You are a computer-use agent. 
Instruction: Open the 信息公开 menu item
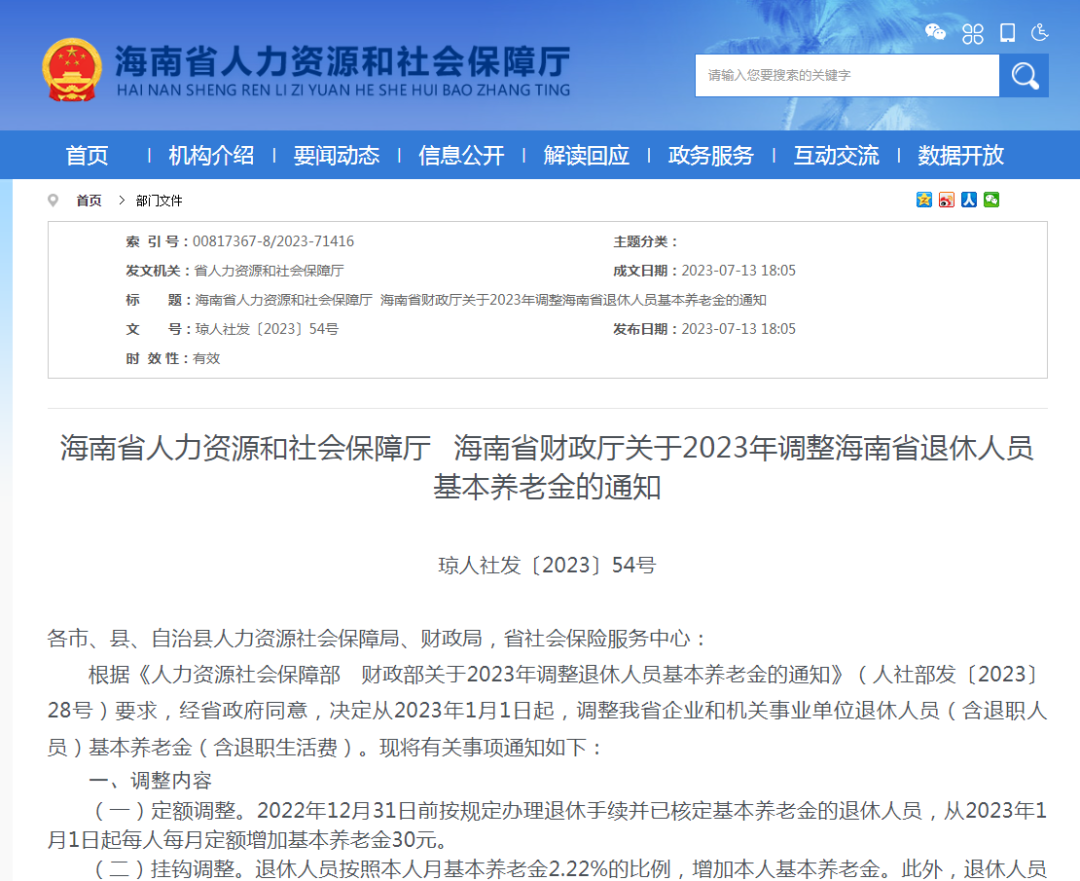[461, 155]
